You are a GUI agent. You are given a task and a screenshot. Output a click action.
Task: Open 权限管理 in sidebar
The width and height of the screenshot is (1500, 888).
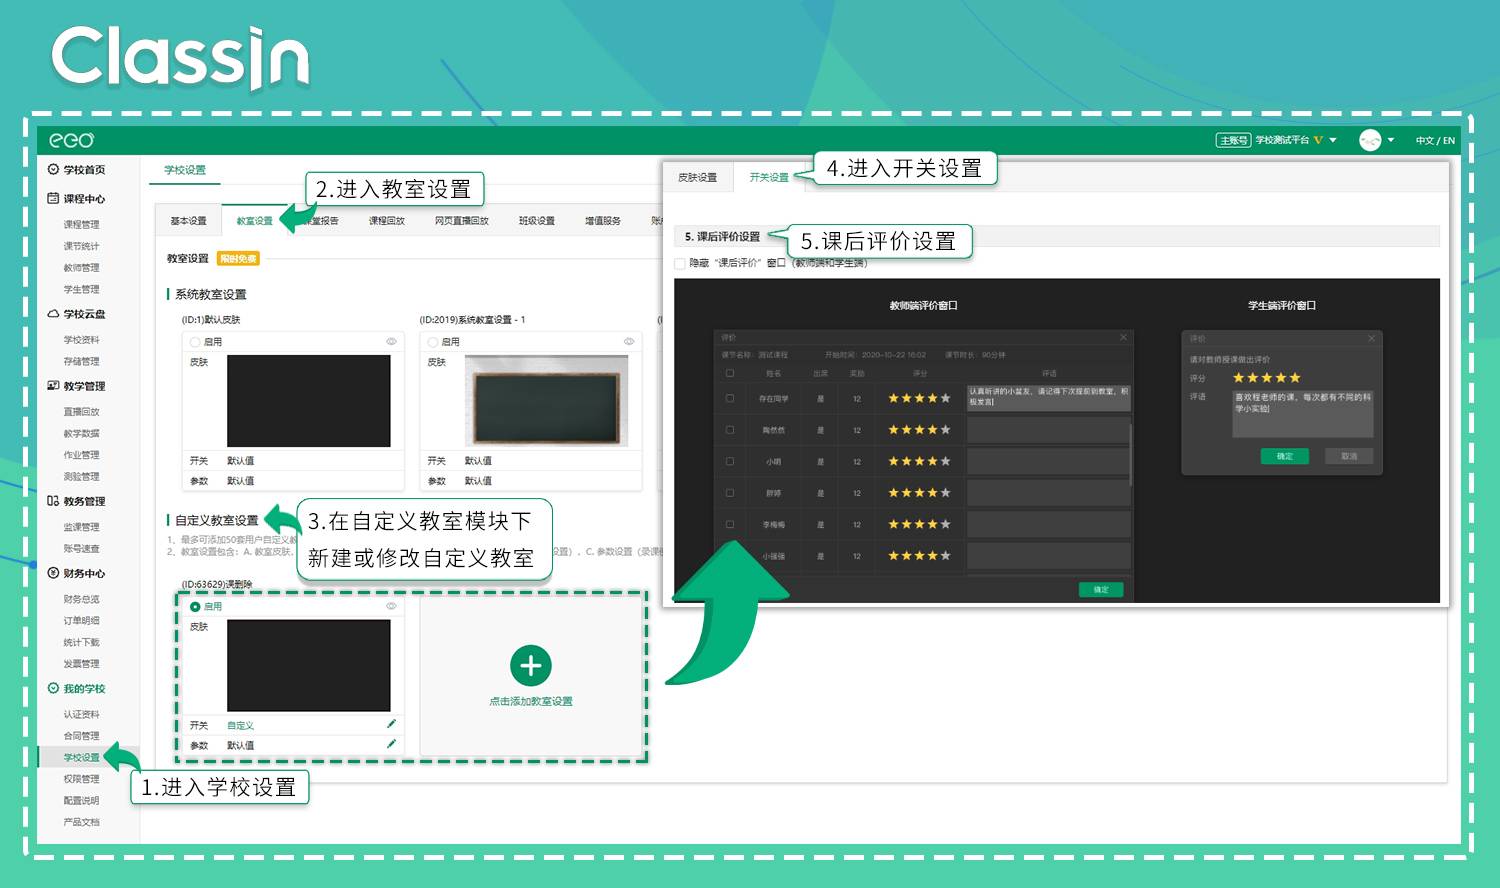coord(82,778)
